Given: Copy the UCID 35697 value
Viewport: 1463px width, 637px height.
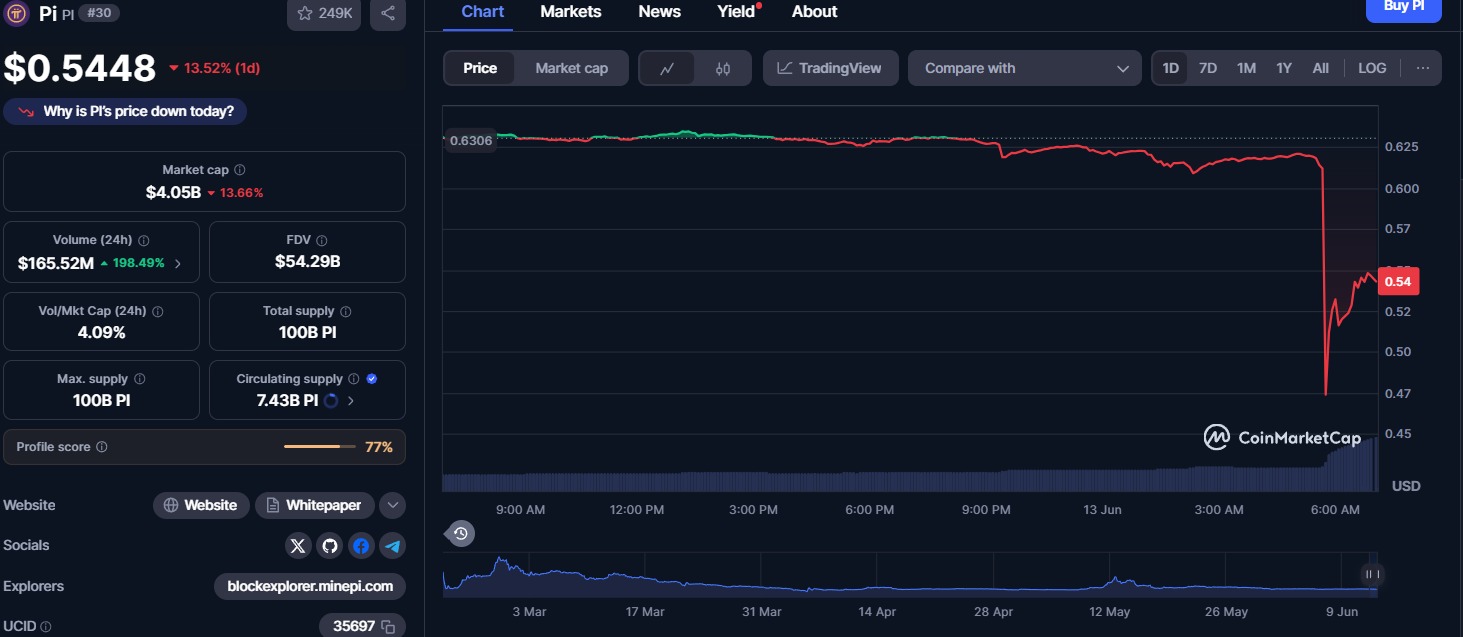Looking at the screenshot, I should (x=388, y=626).
